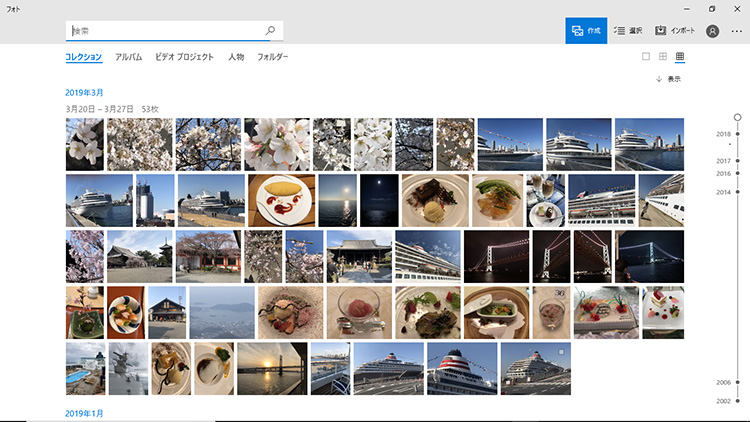
Task: Switch to the アルバム tab
Action: click(x=128, y=57)
